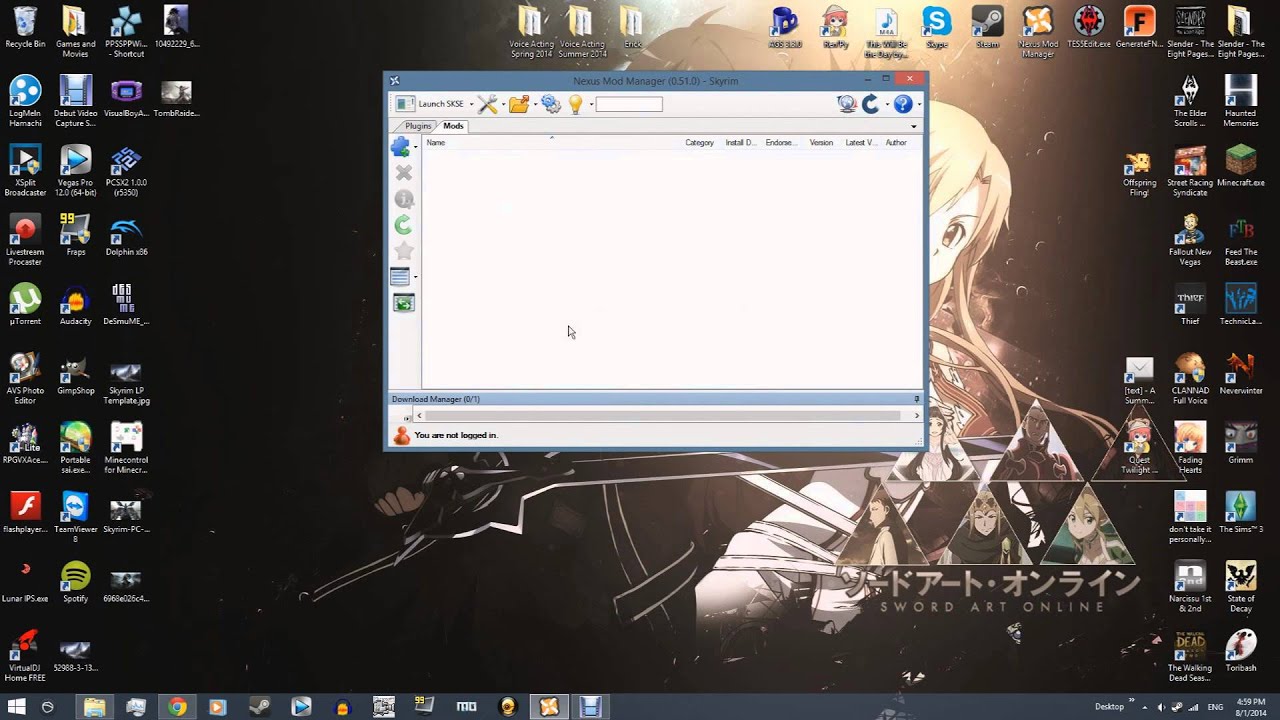Click the export mod list icon
This screenshot has height=720, width=1280.
404,303
